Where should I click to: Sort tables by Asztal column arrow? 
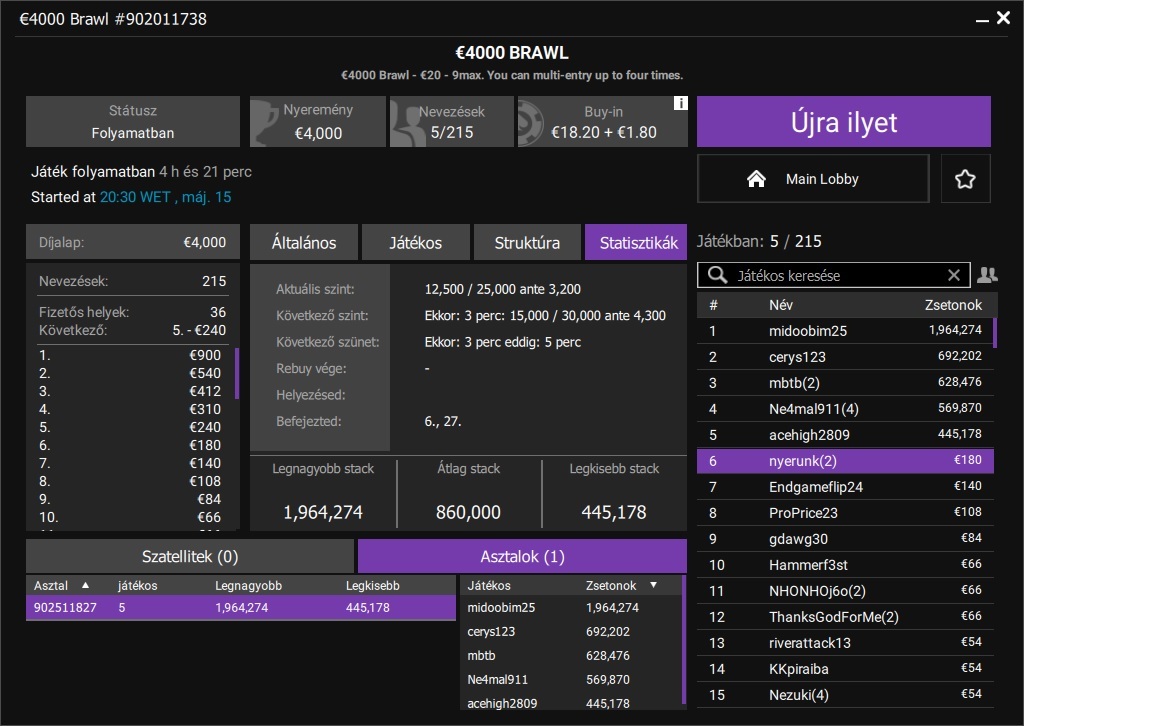click(85, 585)
